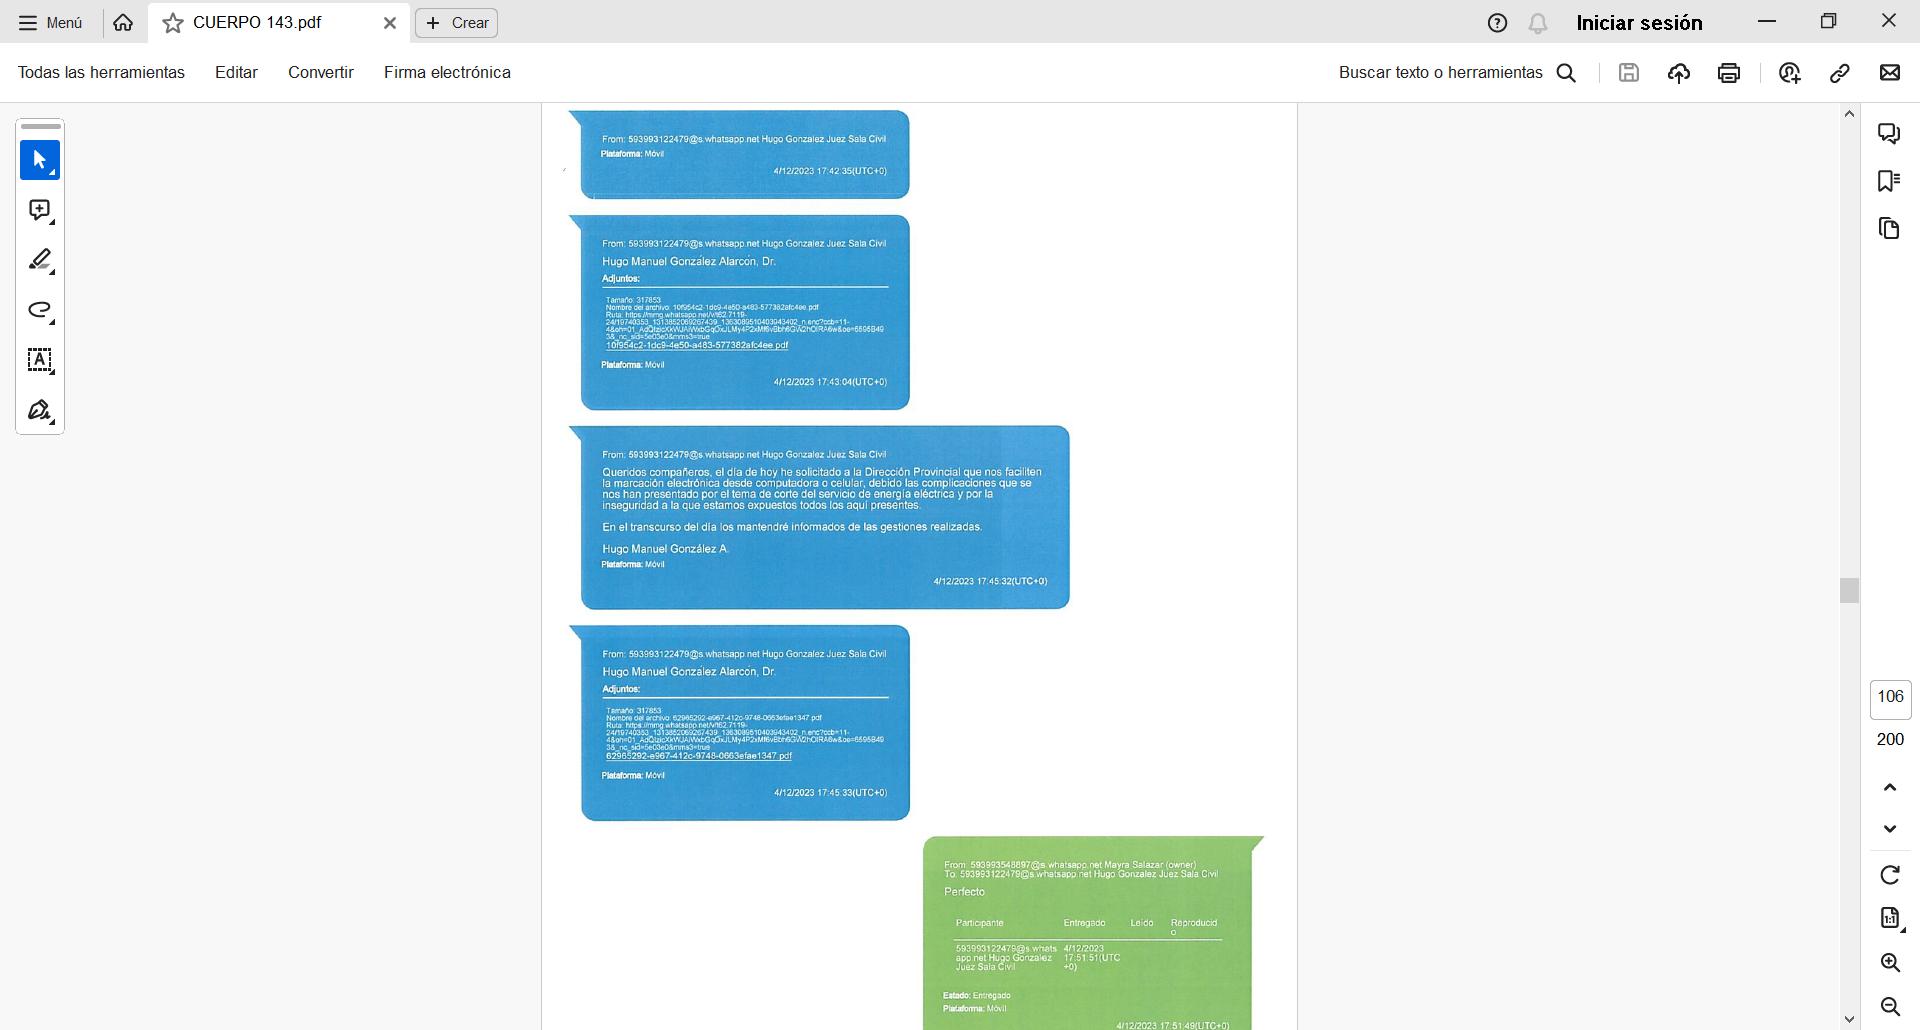Click scrollbar down arrow
The image size is (1920, 1030).
pos(1849,1020)
